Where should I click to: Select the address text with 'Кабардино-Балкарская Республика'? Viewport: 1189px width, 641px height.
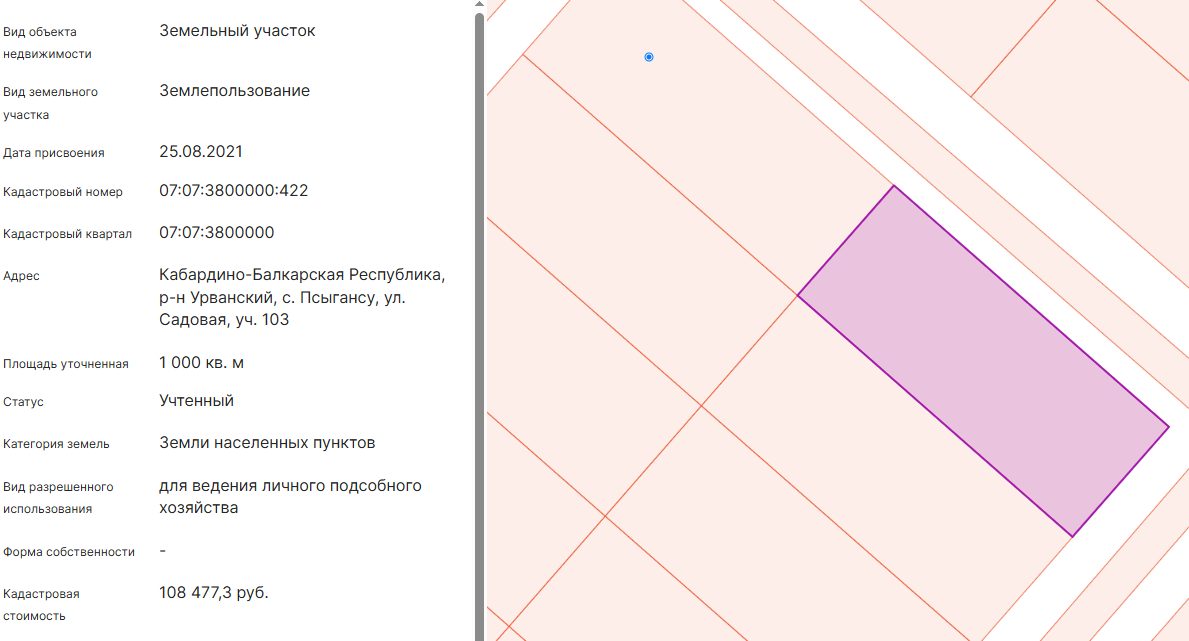coord(302,297)
